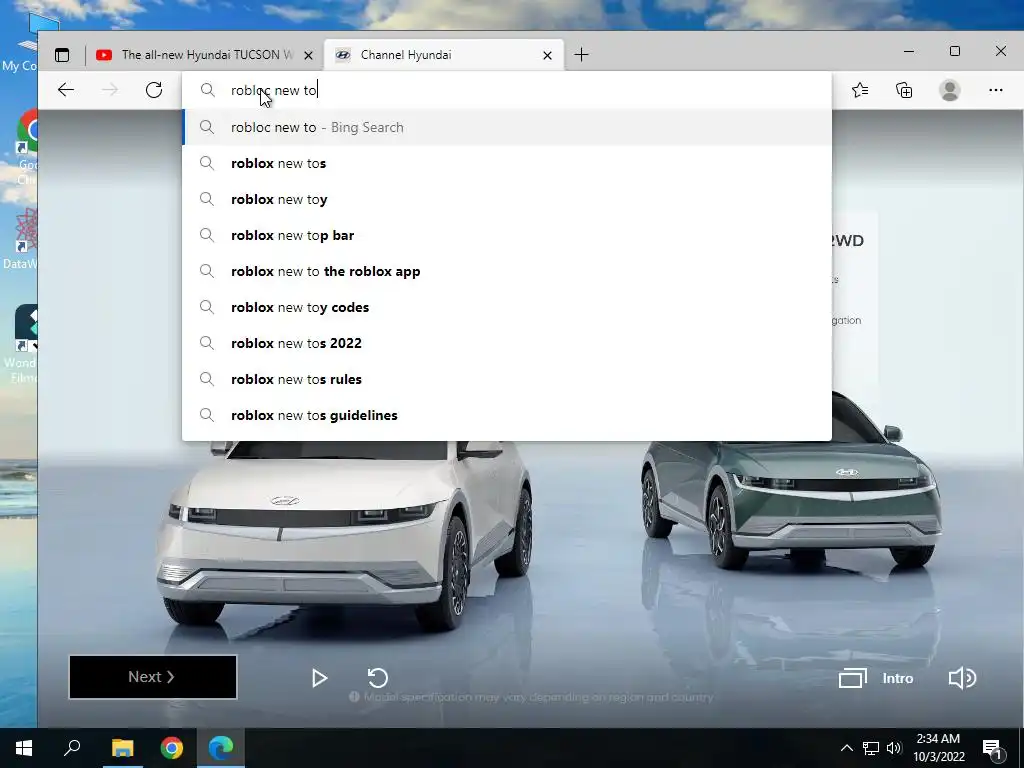Open the Intro scenes icon
Viewport: 1024px width, 768px height.
click(852, 678)
